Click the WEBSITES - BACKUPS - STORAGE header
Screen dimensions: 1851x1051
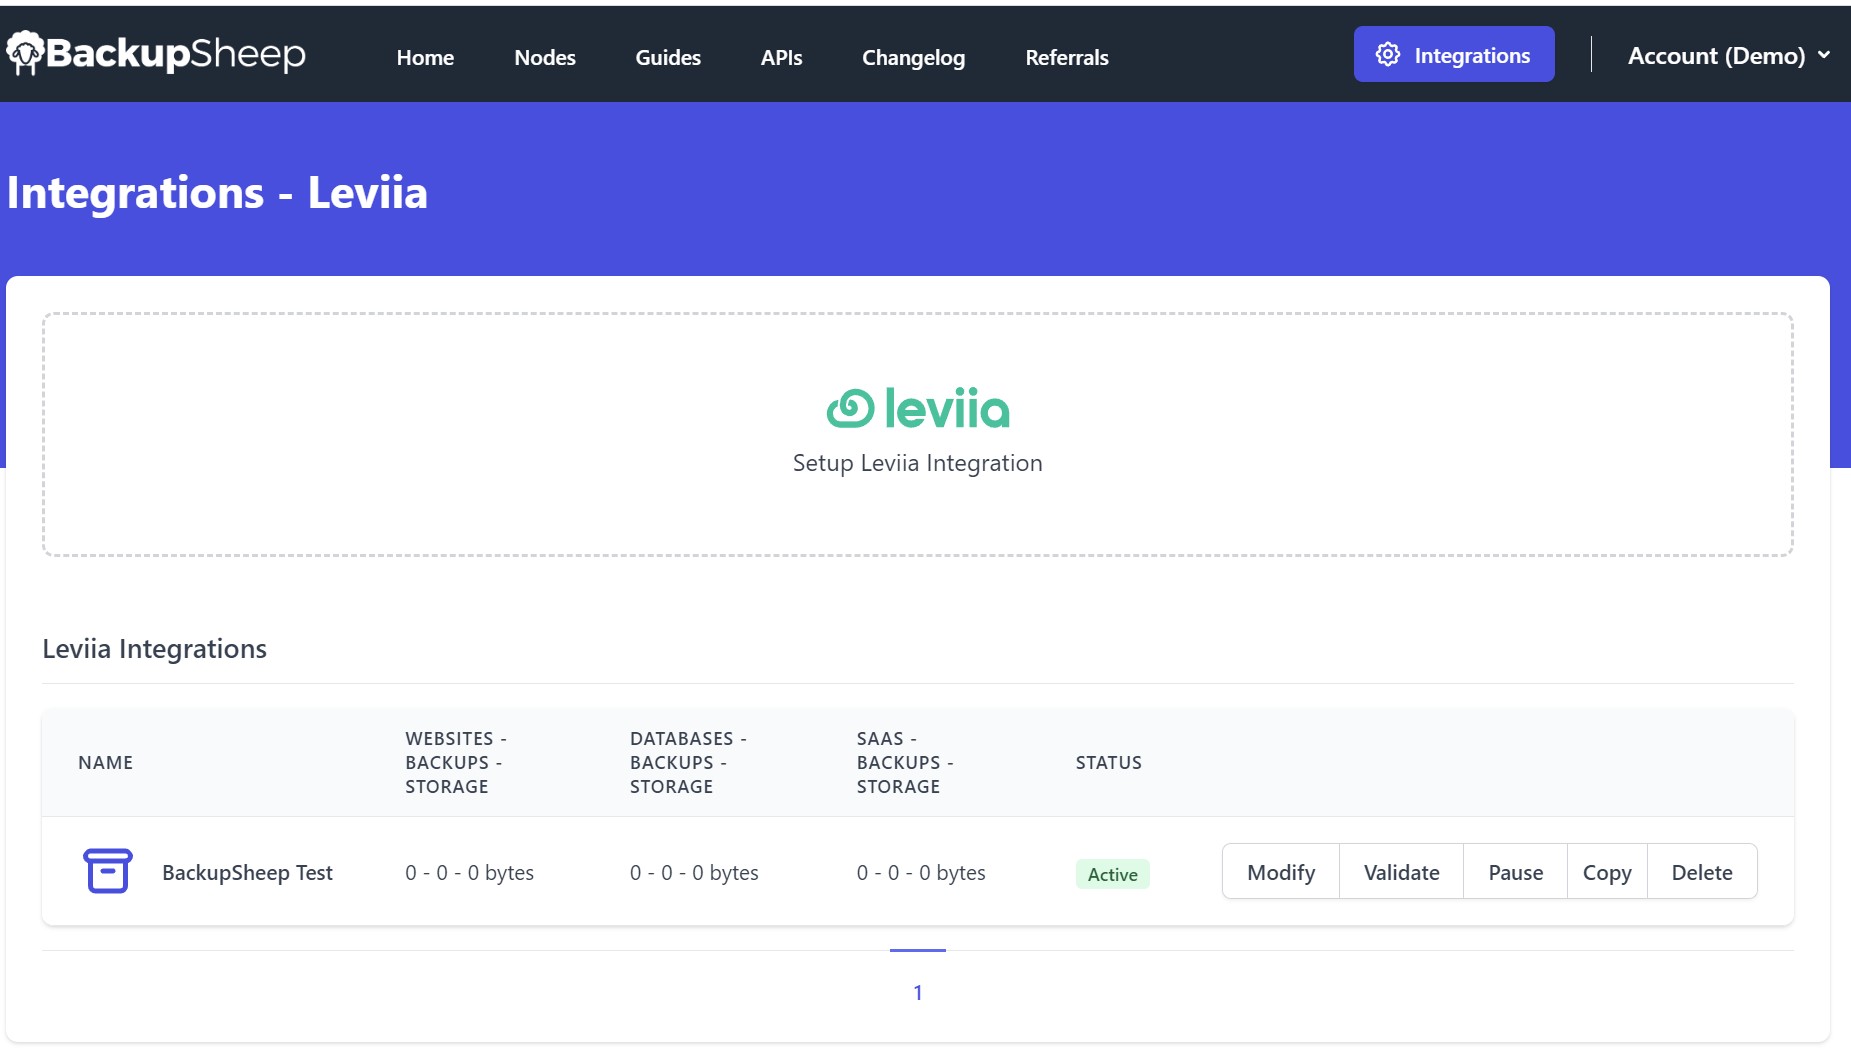(455, 762)
